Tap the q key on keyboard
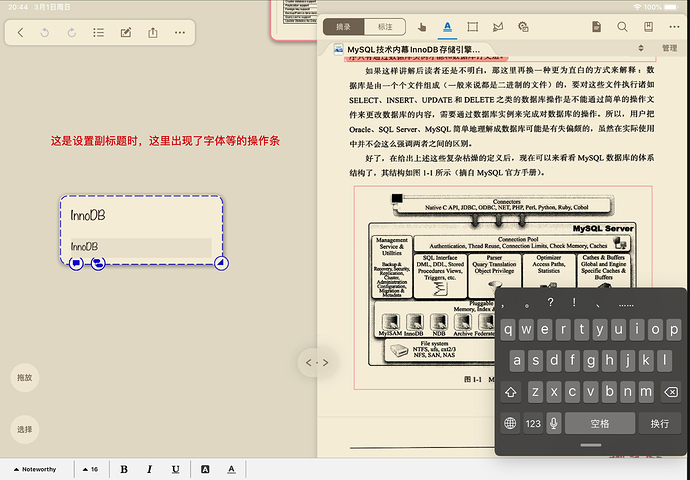690x480 pixels. [508, 329]
